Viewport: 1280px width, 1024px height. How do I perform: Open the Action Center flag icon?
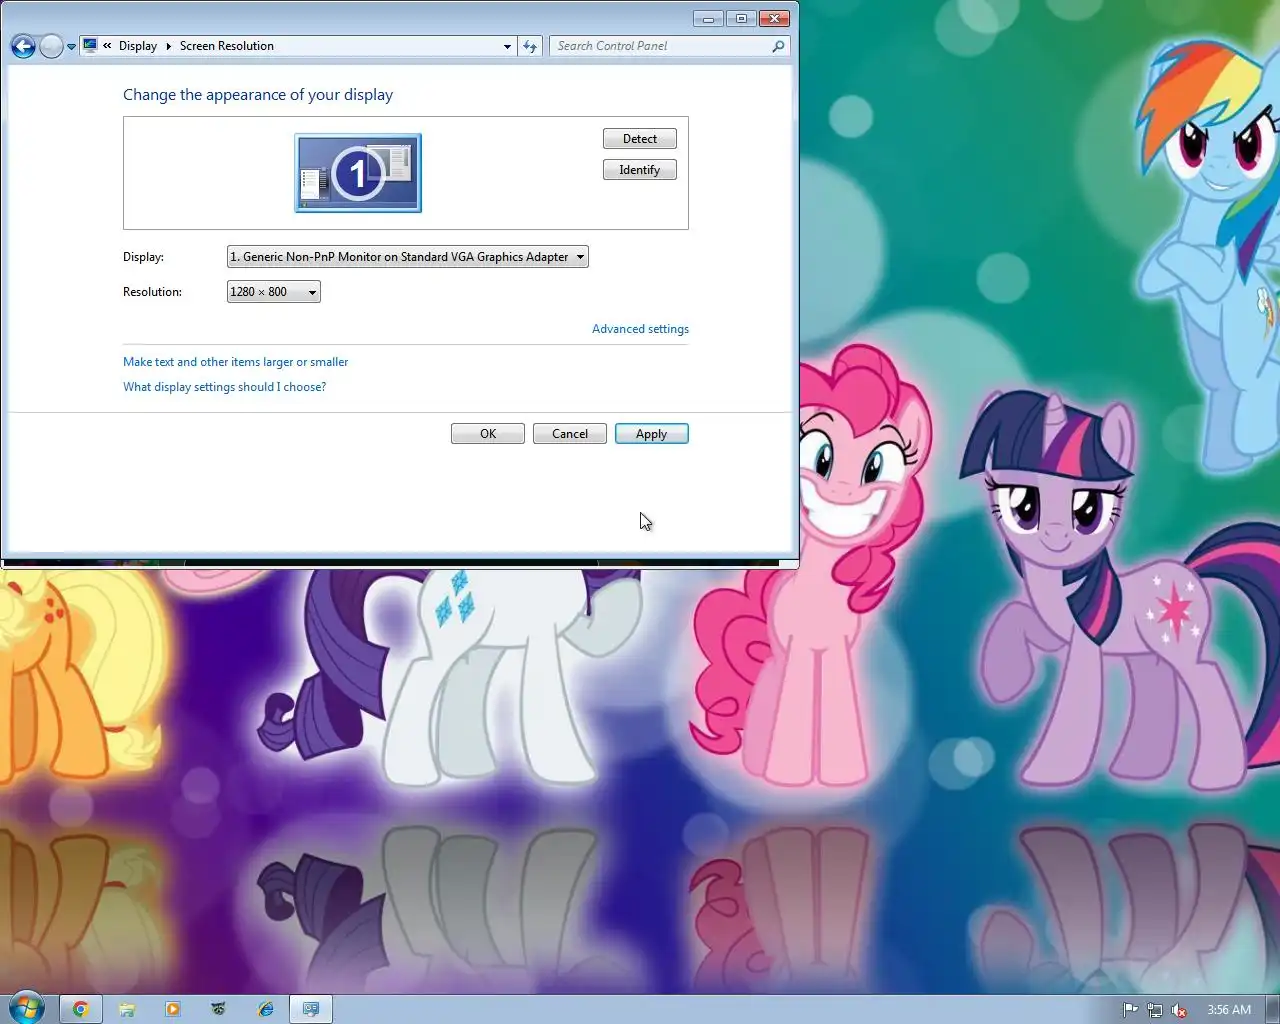pyautogui.click(x=1130, y=1010)
